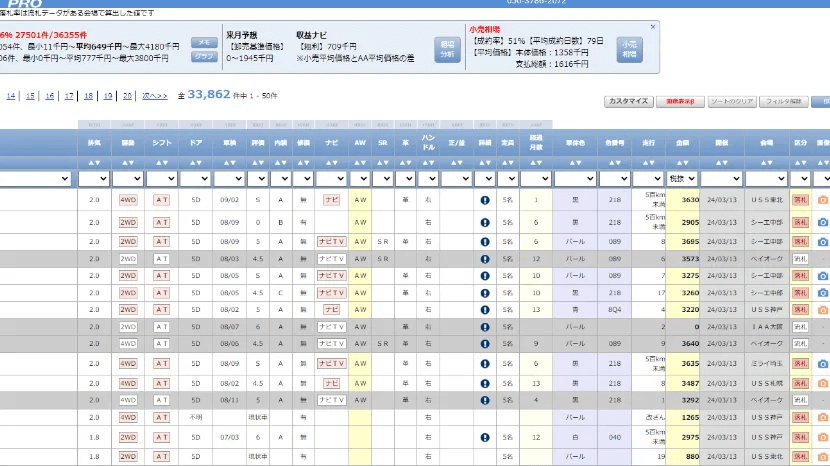
Task: Jump to page 20 of the results
Action: [x=126, y=96]
